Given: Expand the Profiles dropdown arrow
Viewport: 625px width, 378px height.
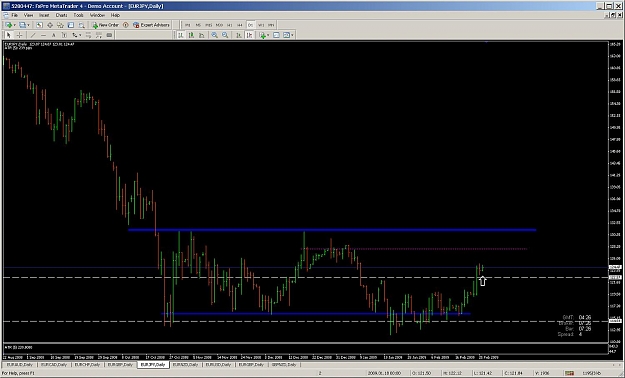Looking at the screenshot, I should (28, 25).
